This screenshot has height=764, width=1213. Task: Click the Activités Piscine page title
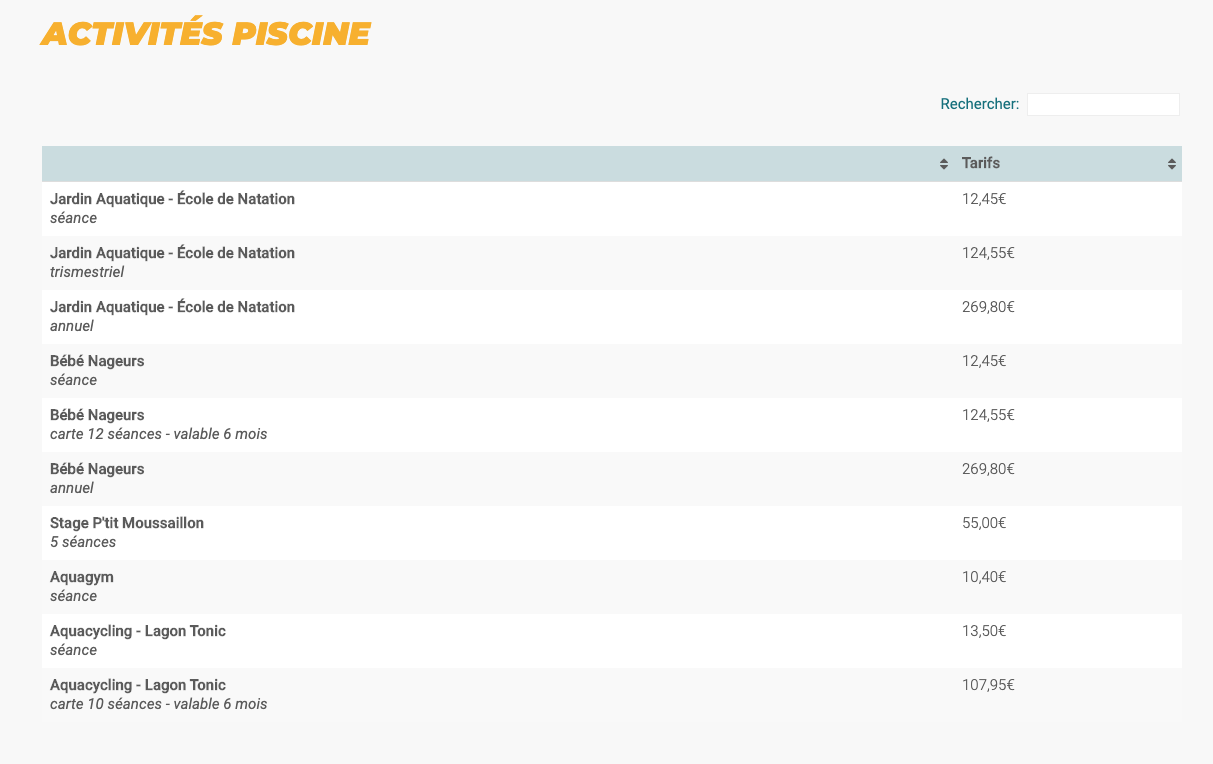(x=206, y=34)
